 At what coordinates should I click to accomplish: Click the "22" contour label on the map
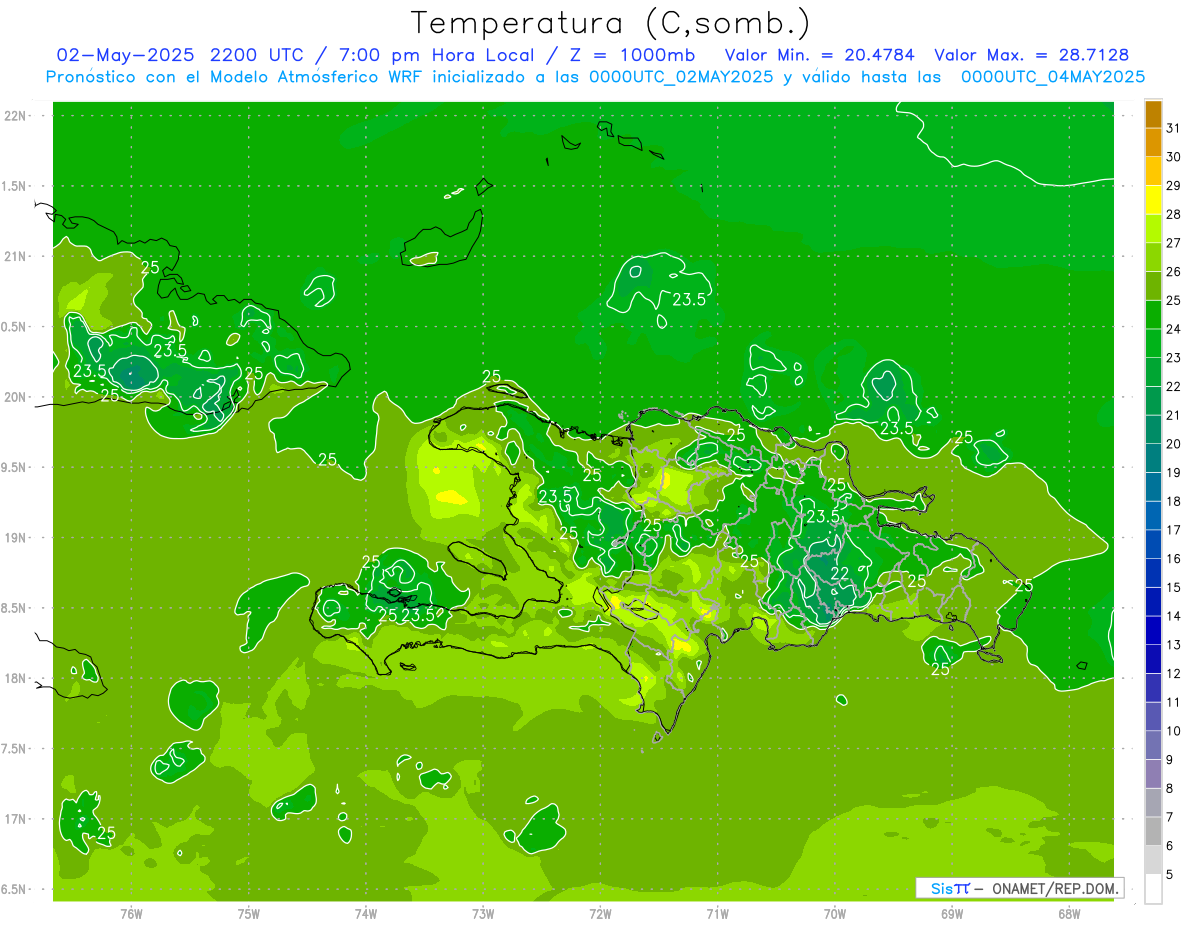pos(840,573)
